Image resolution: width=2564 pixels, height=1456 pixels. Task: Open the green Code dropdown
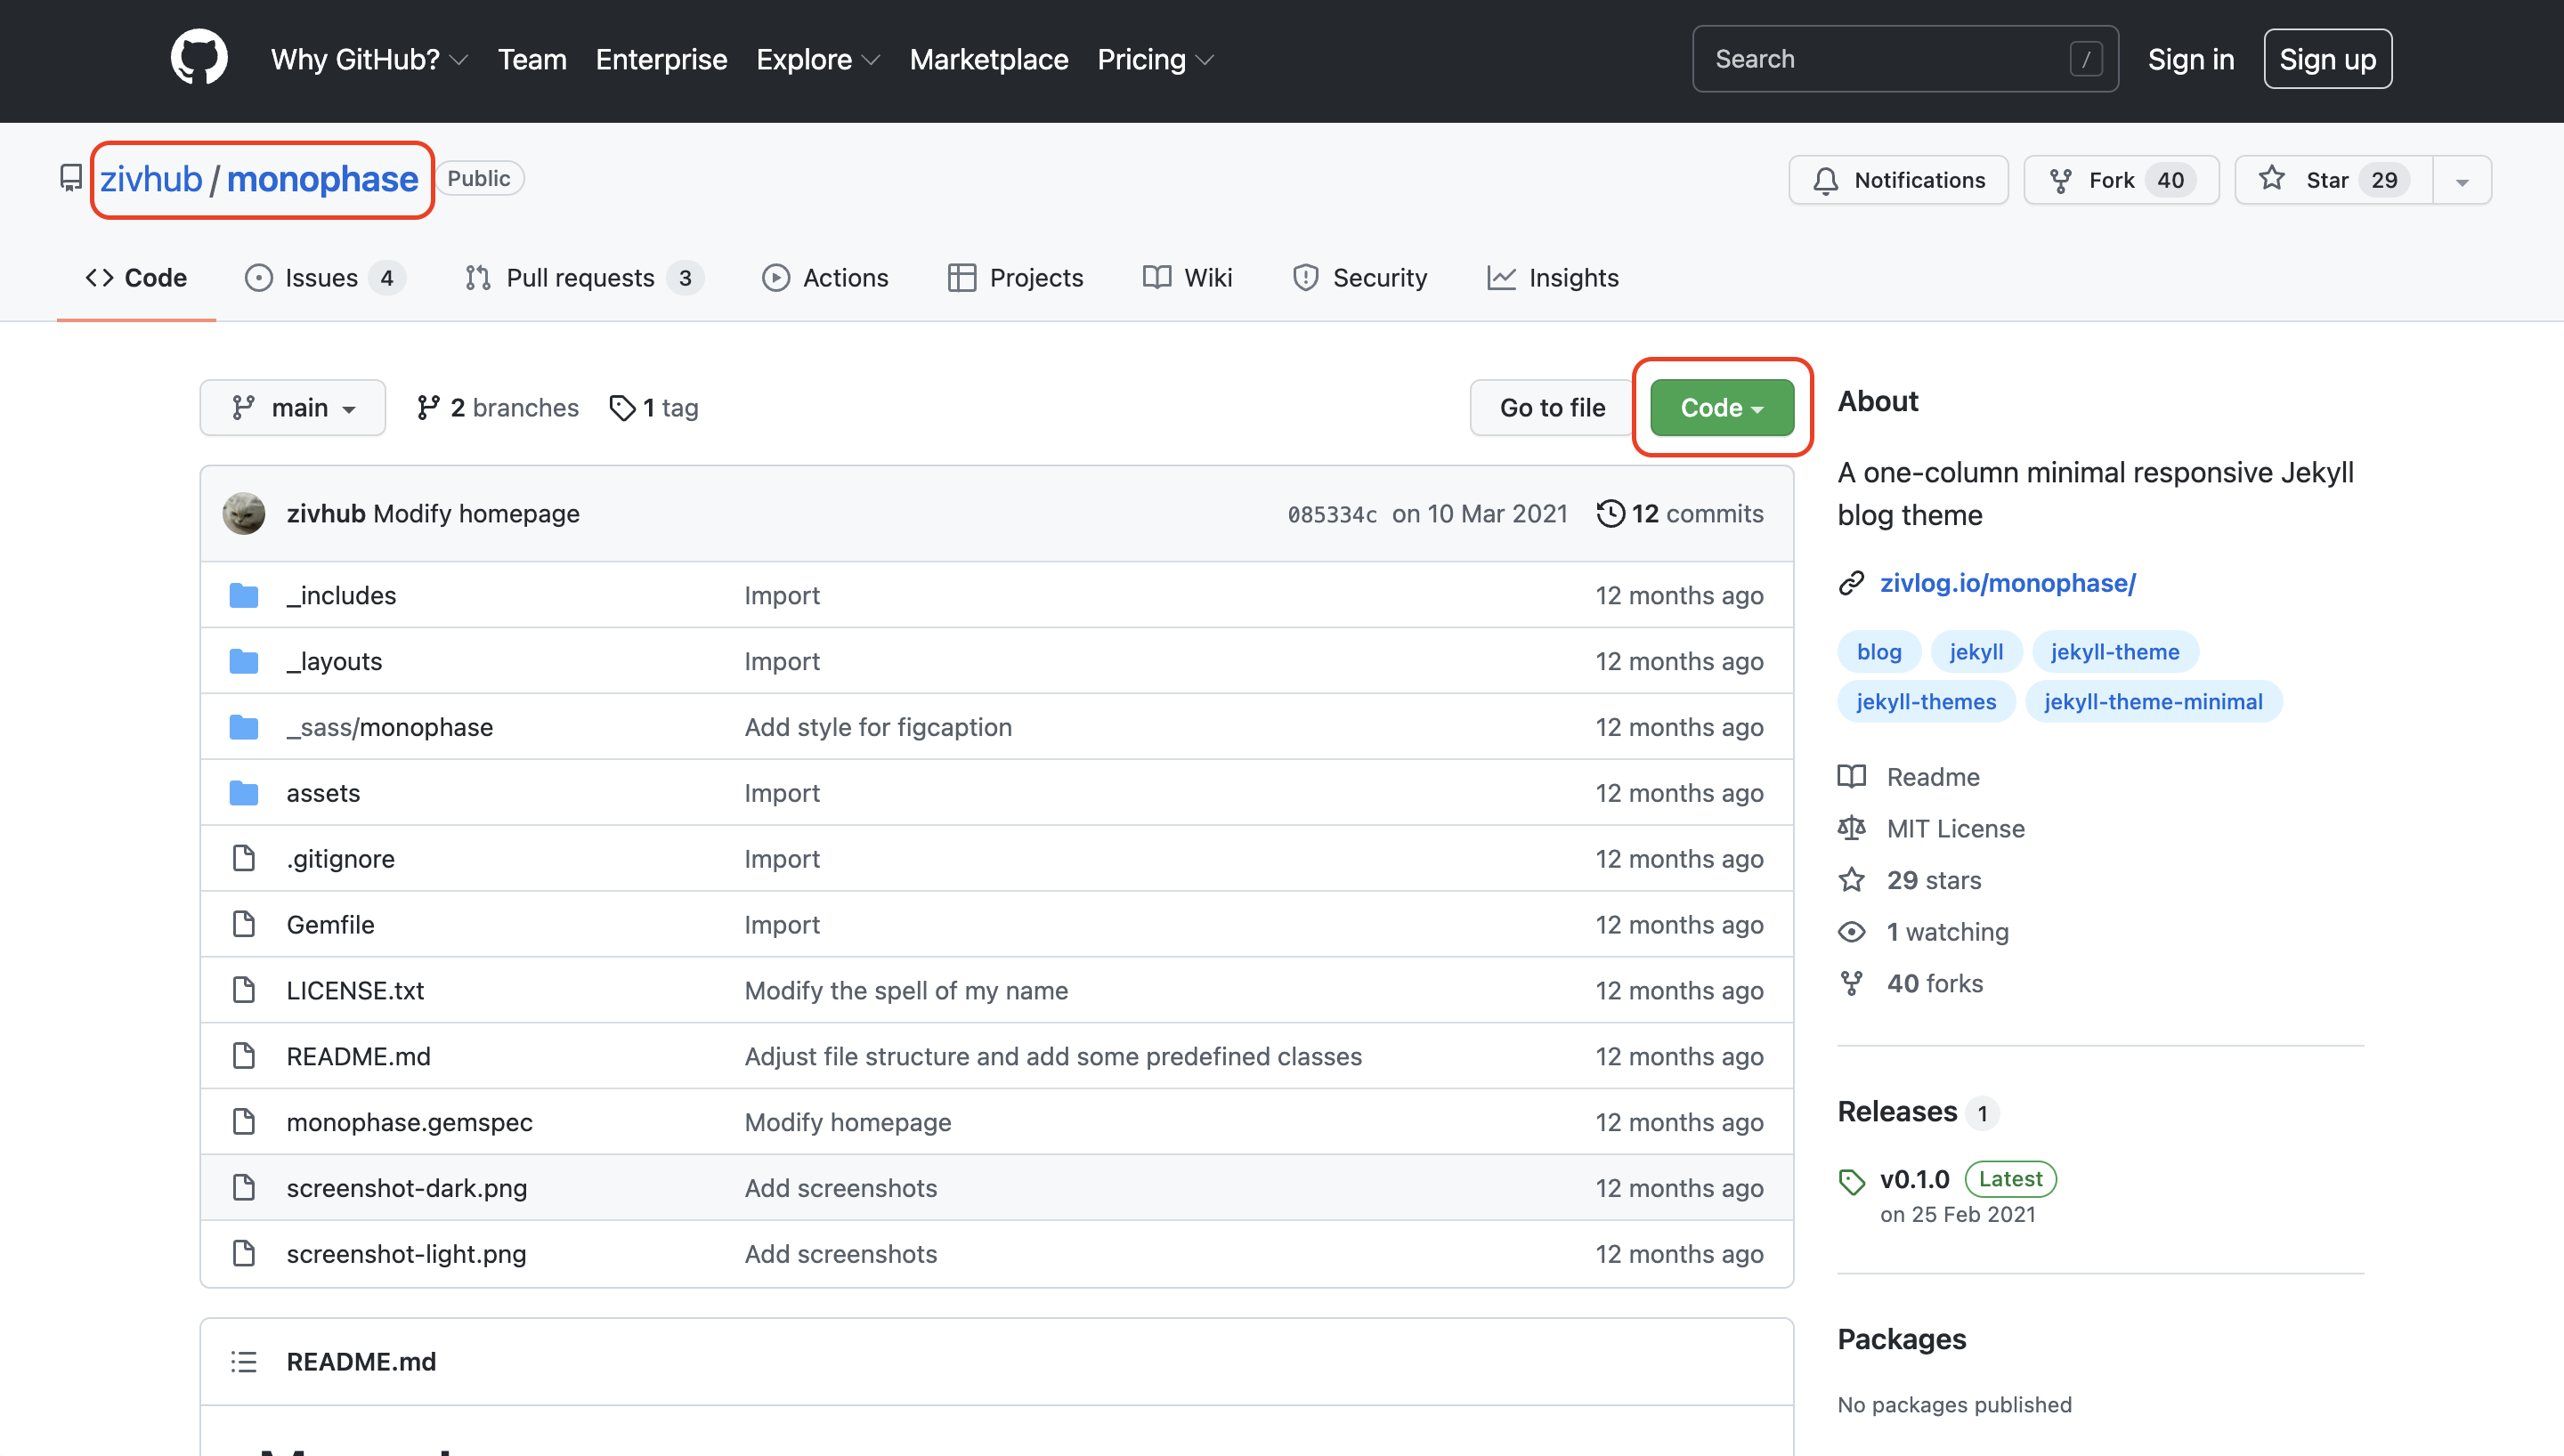tap(1721, 408)
